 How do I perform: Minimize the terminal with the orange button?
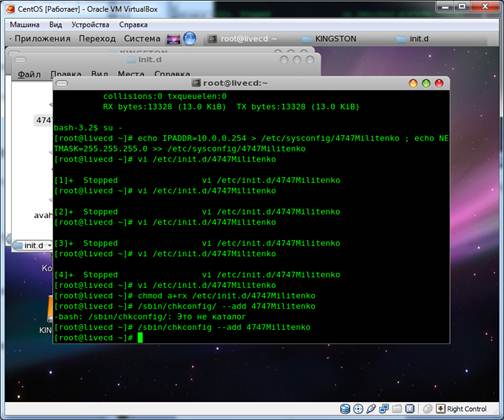(x=413, y=83)
